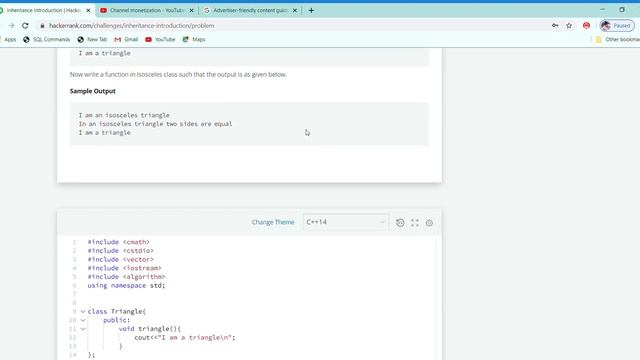This screenshot has width=640, height=360.
Task: Open a new browser tab
Action: pyautogui.click(x=311, y=11)
